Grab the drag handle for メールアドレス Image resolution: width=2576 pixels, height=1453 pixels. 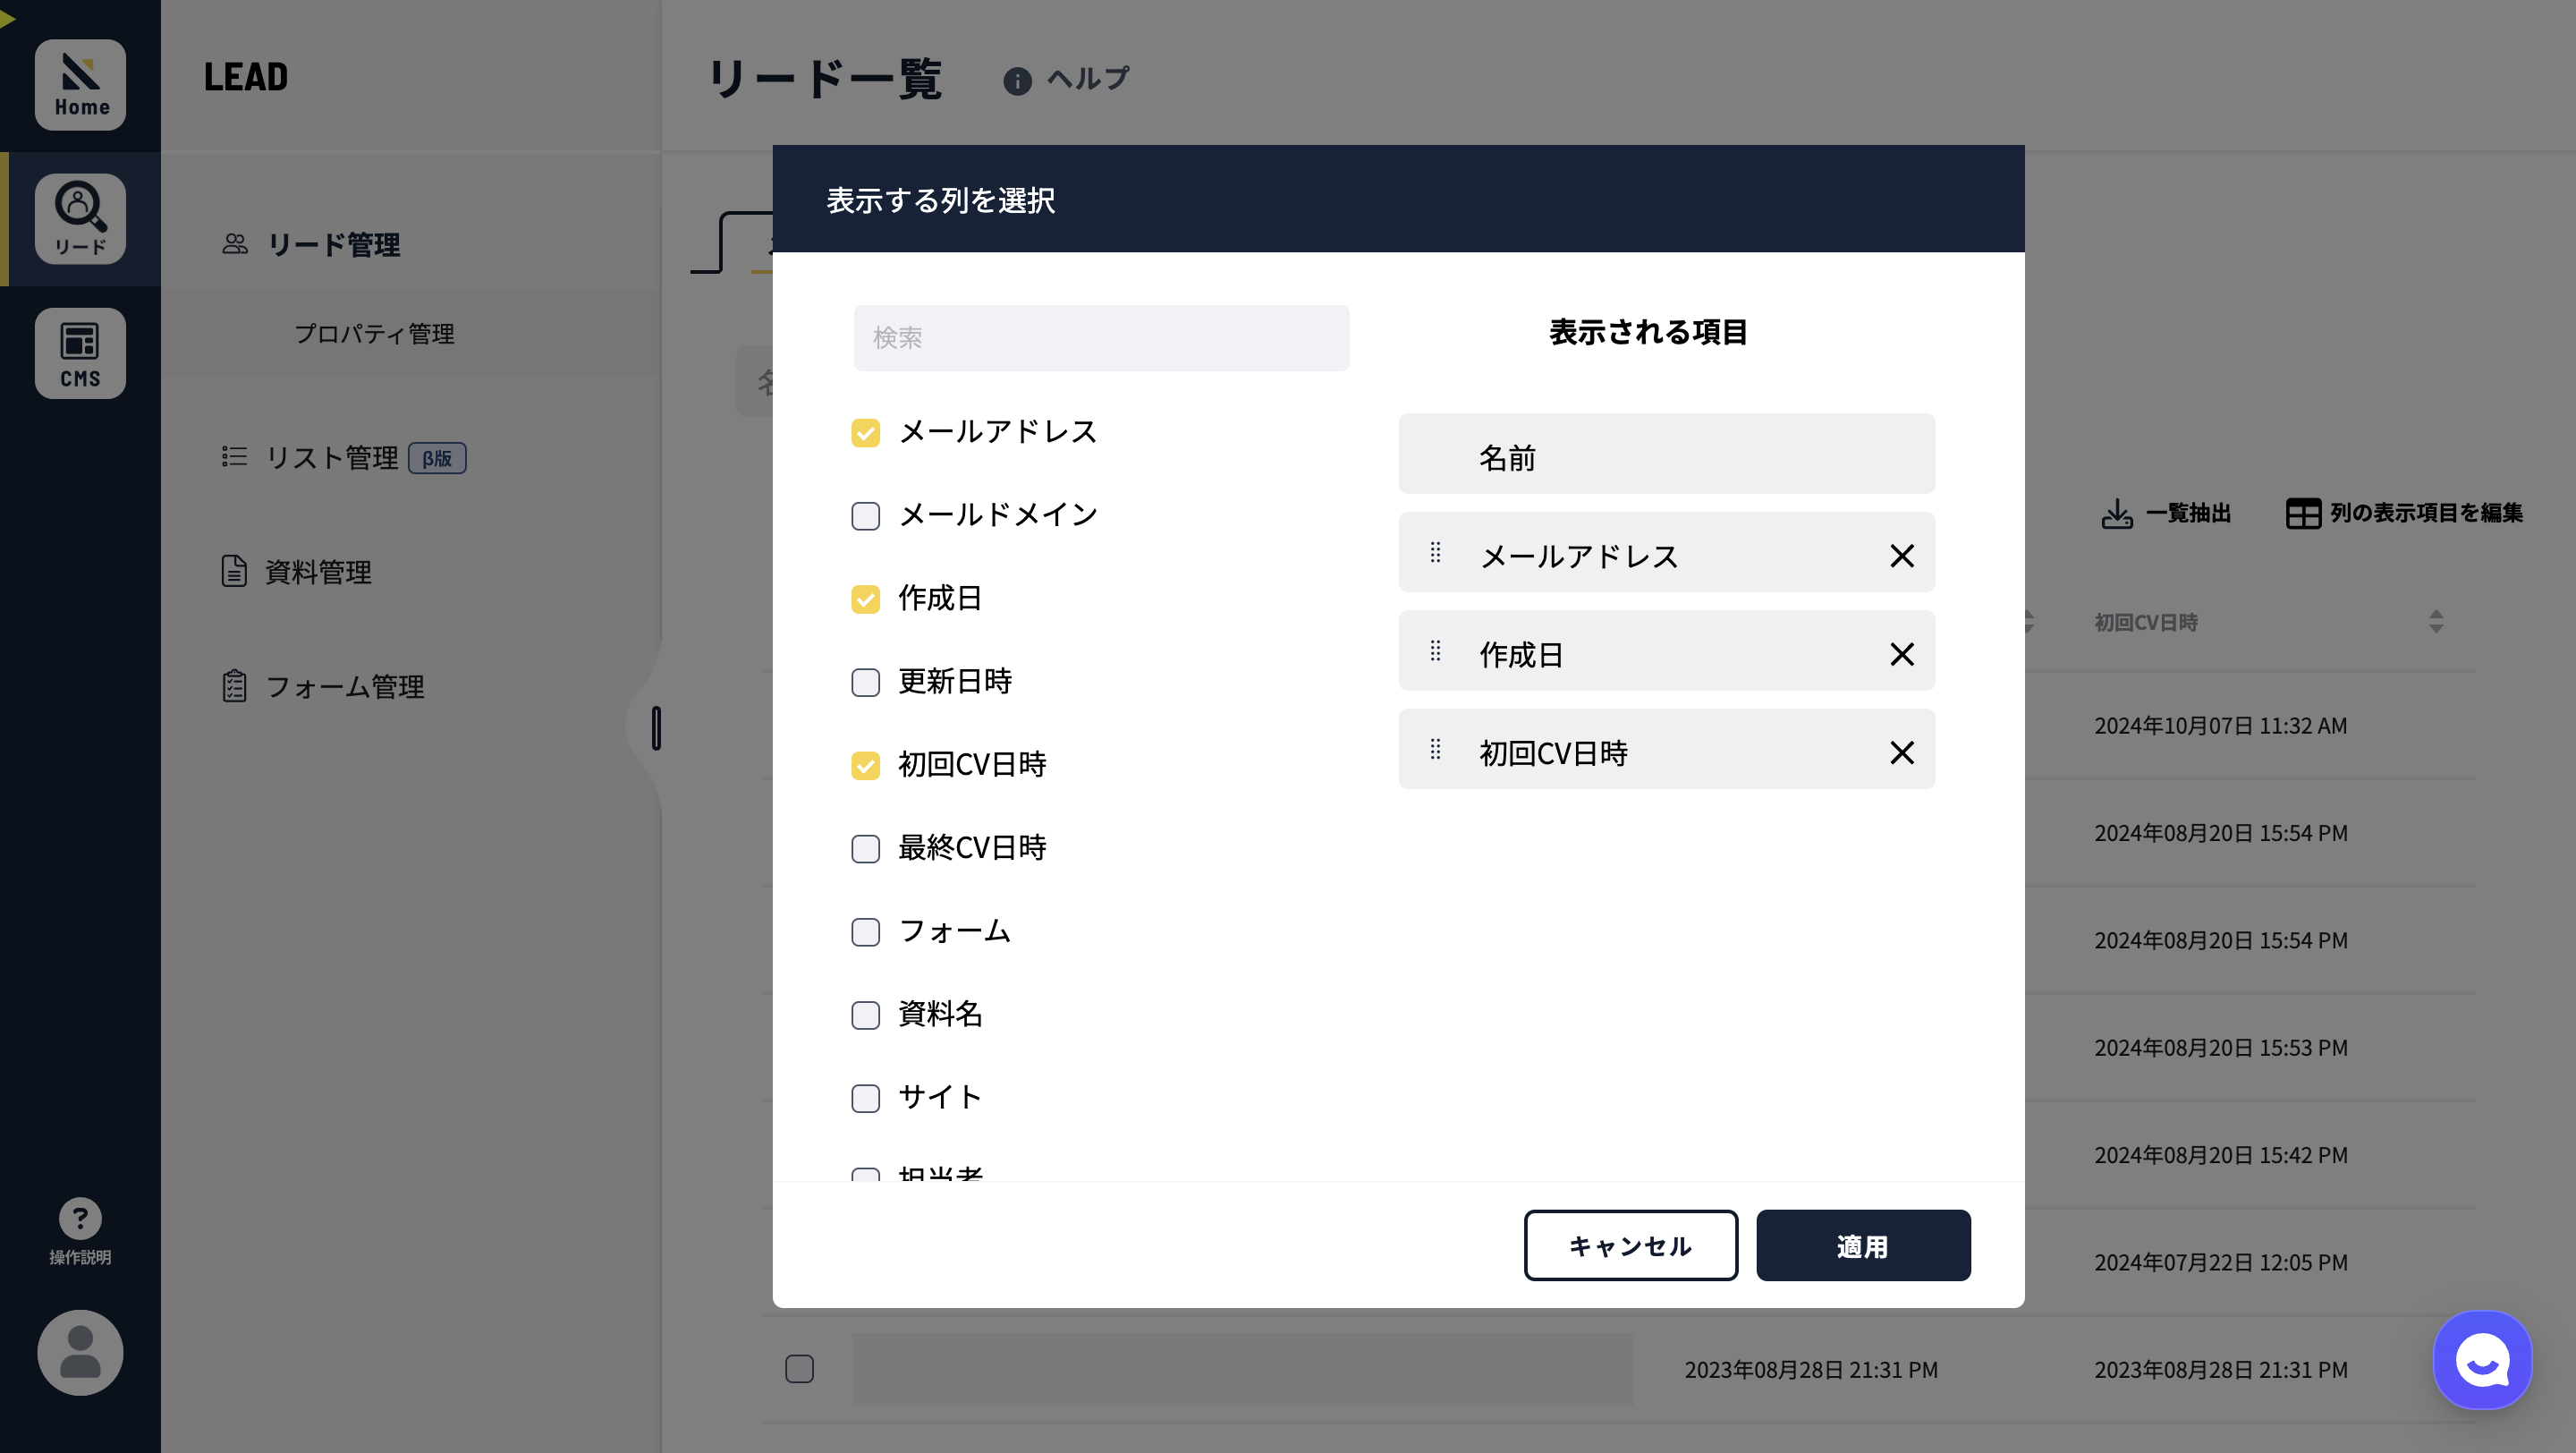[1435, 552]
